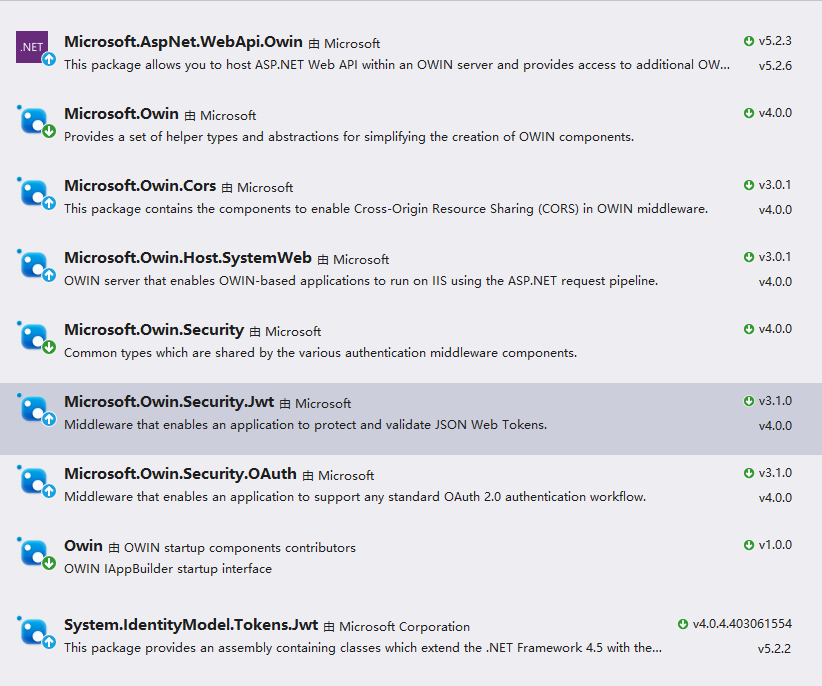The height and width of the screenshot is (686, 822).
Task: Toggle selection of the Microsoft.Owin.Security.Jwt package row
Action: [400, 410]
